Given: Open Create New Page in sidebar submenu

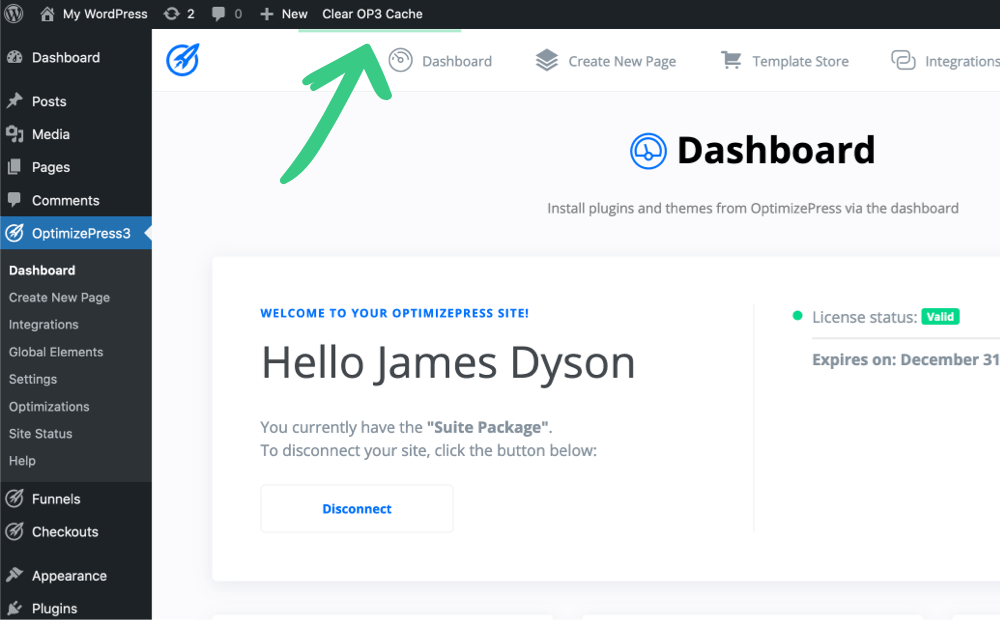Looking at the screenshot, I should 59,298.
